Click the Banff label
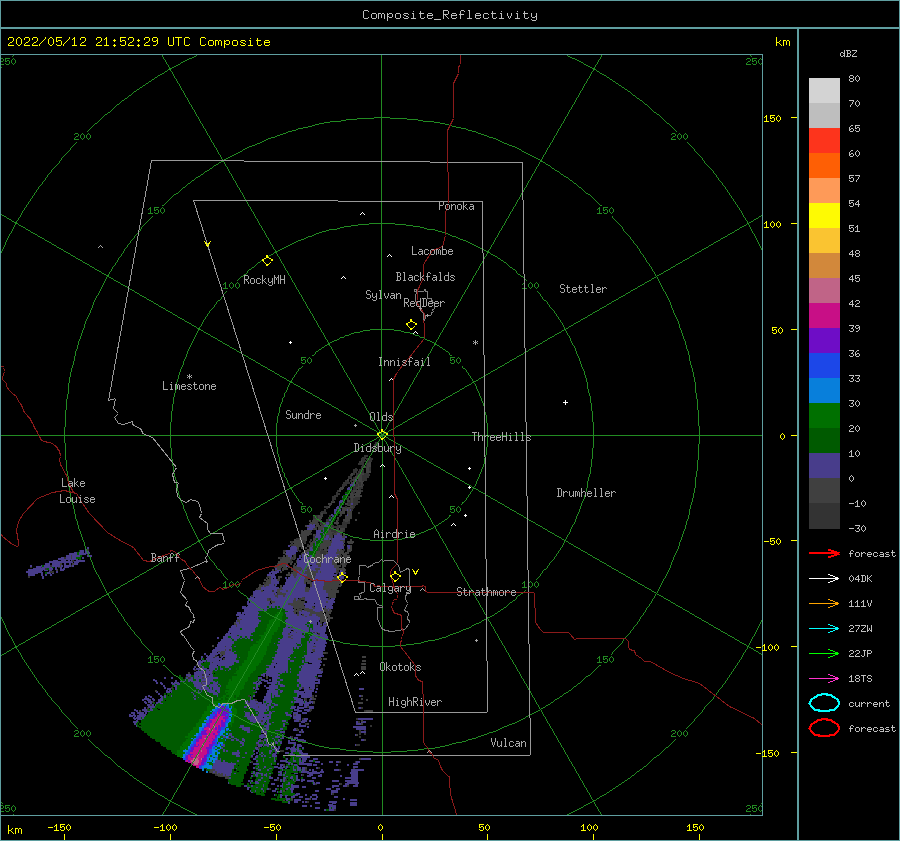The width and height of the screenshot is (900, 841). point(165,557)
